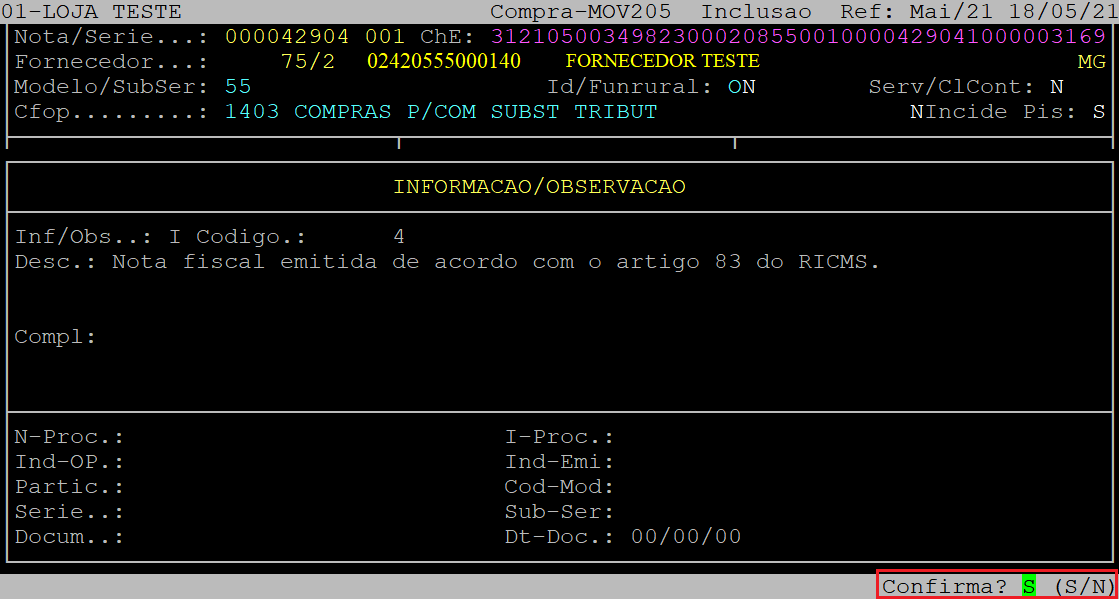Toggle the Serv/ClCont N flag

pyautogui.click(x=1056, y=87)
